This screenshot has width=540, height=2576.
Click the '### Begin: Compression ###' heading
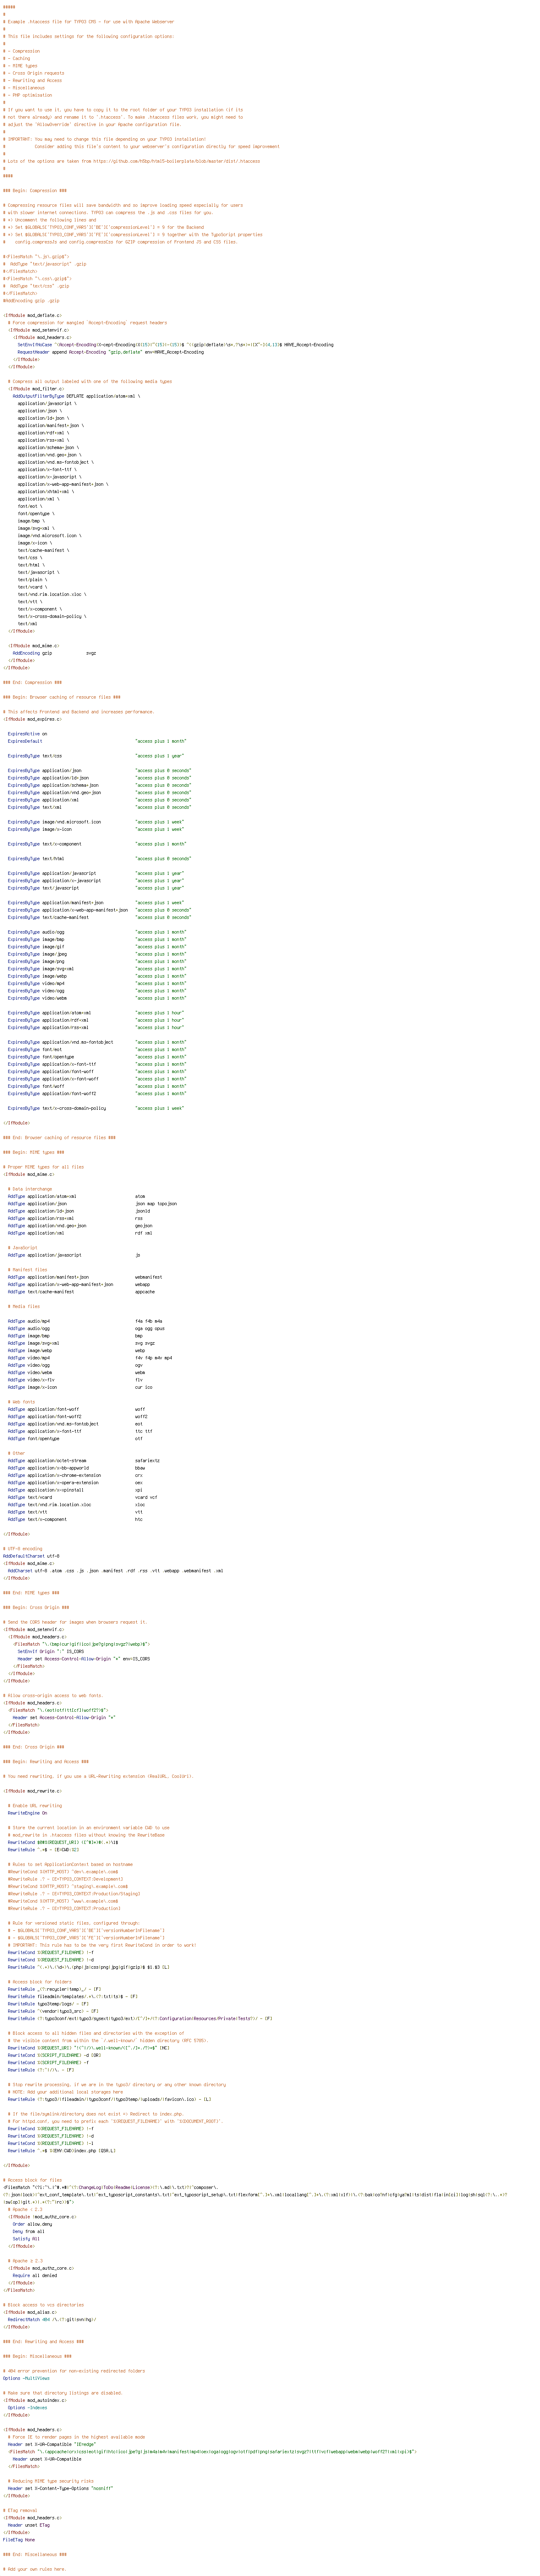[x=35, y=190]
